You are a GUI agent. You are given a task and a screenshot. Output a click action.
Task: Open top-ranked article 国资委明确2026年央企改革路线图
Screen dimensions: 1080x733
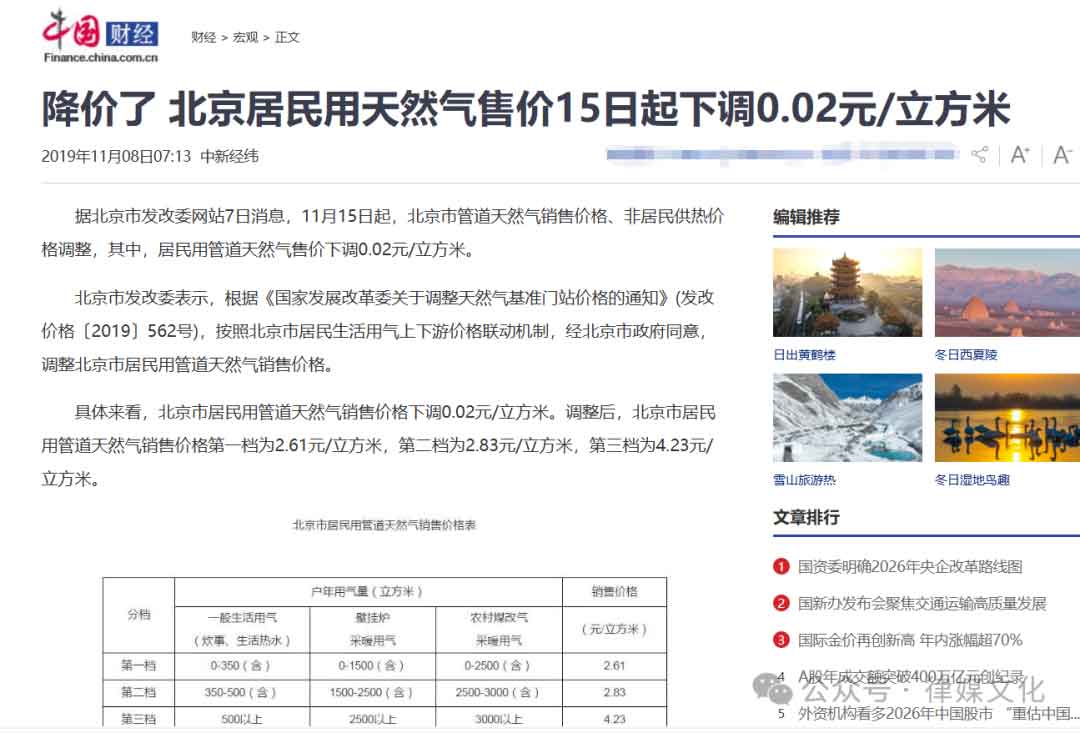click(910, 567)
